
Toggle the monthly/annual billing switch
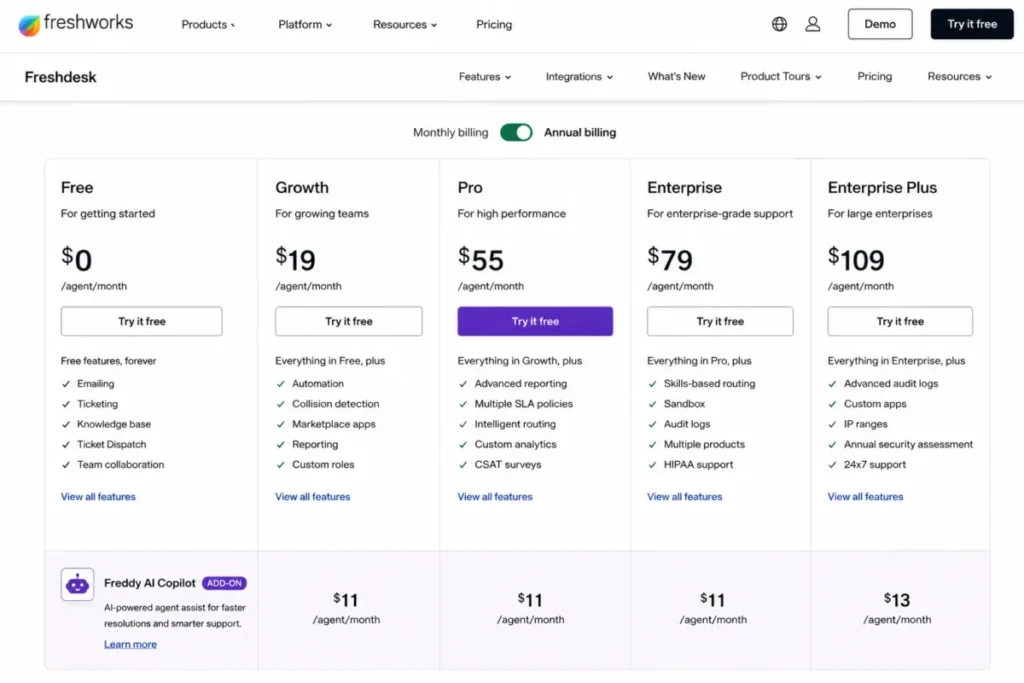coord(516,133)
